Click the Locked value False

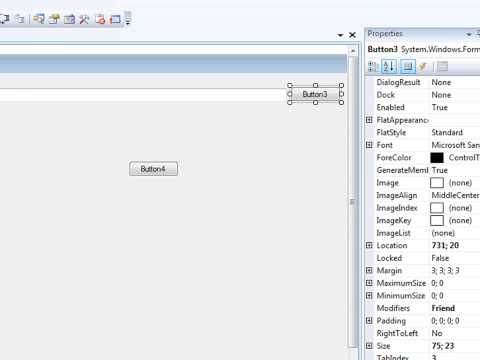pyautogui.click(x=440, y=258)
